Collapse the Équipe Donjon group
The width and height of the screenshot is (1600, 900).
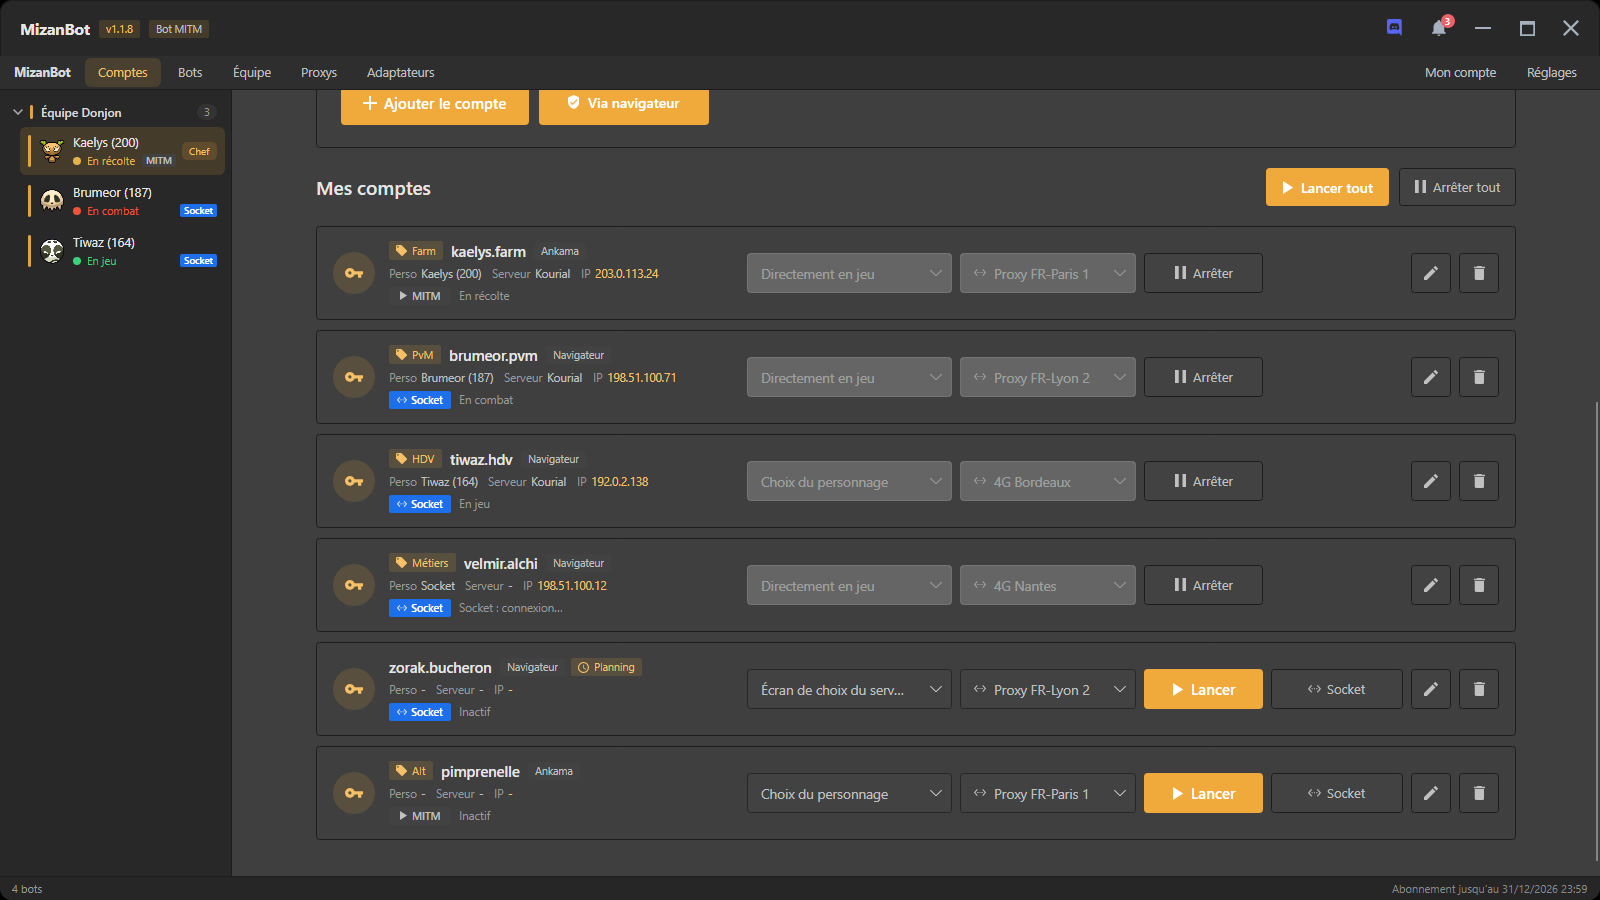point(18,112)
